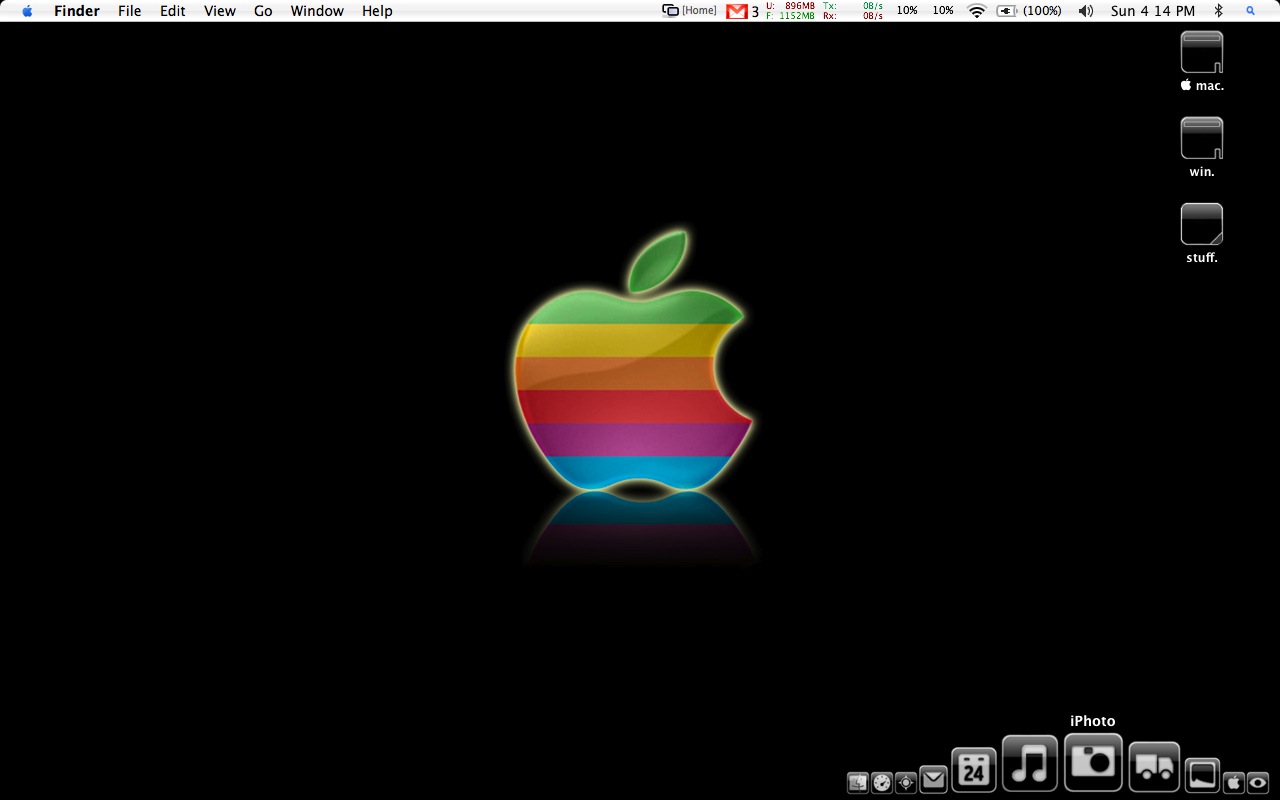Open Dashboard gauge icon in dock
The image size is (1280, 800).
pyautogui.click(x=881, y=783)
